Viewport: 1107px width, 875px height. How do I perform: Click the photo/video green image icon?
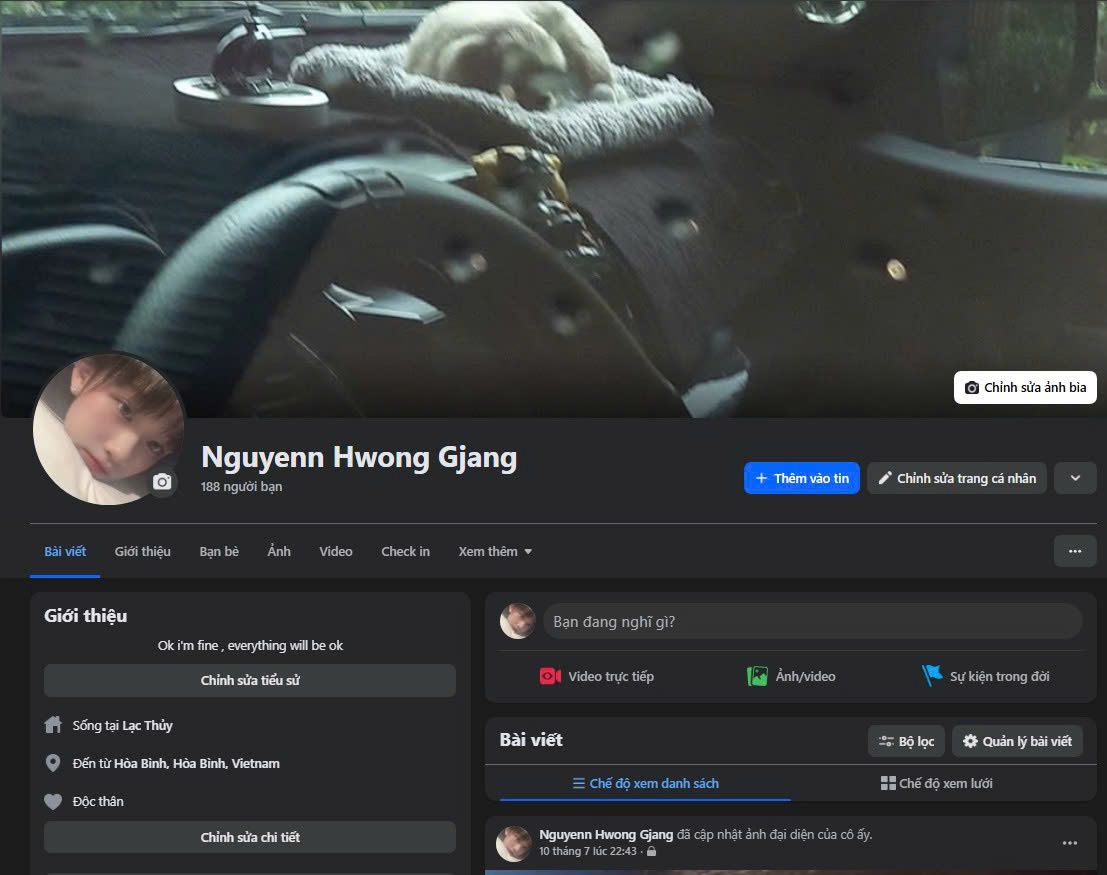pos(757,676)
